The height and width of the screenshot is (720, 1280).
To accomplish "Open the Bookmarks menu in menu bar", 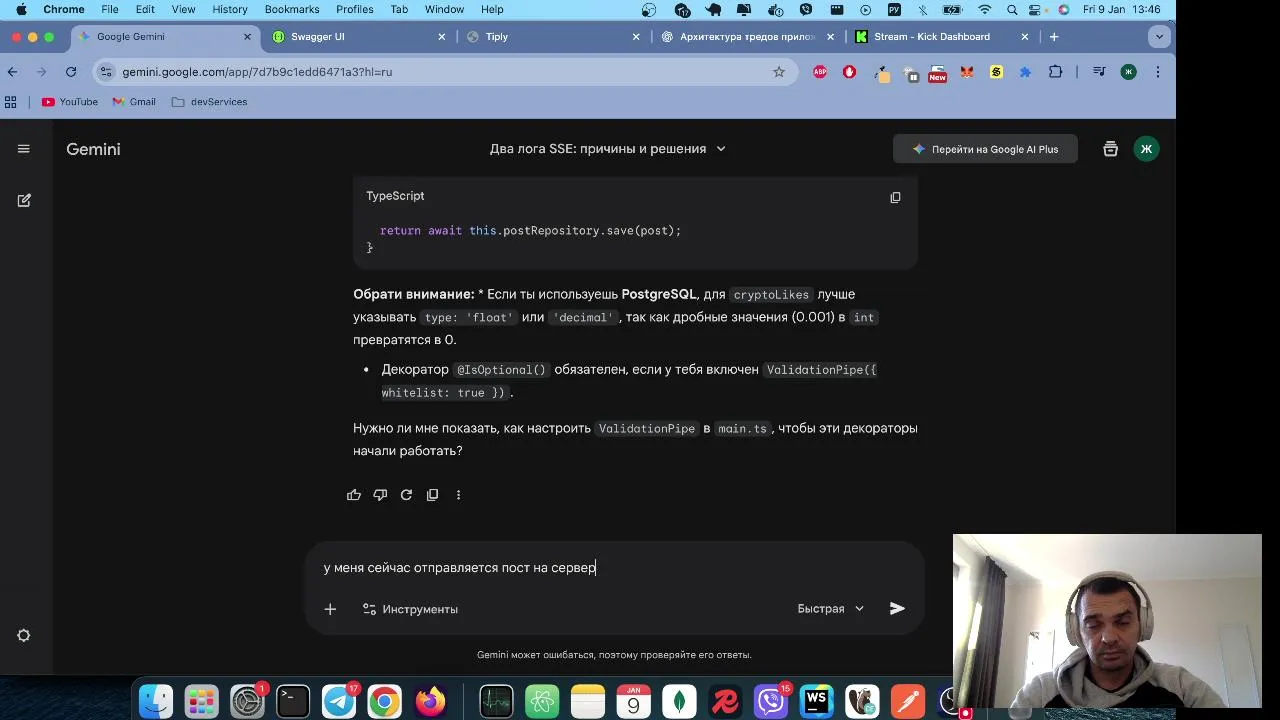I will 292,9.
